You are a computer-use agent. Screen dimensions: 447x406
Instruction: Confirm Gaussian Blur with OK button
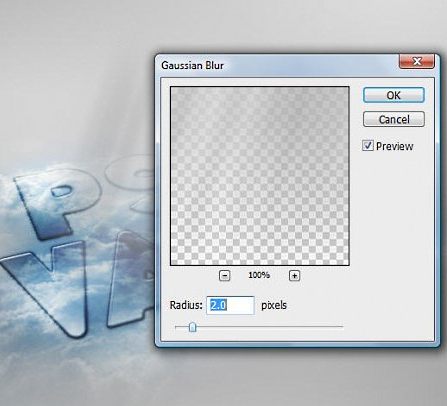pos(394,95)
